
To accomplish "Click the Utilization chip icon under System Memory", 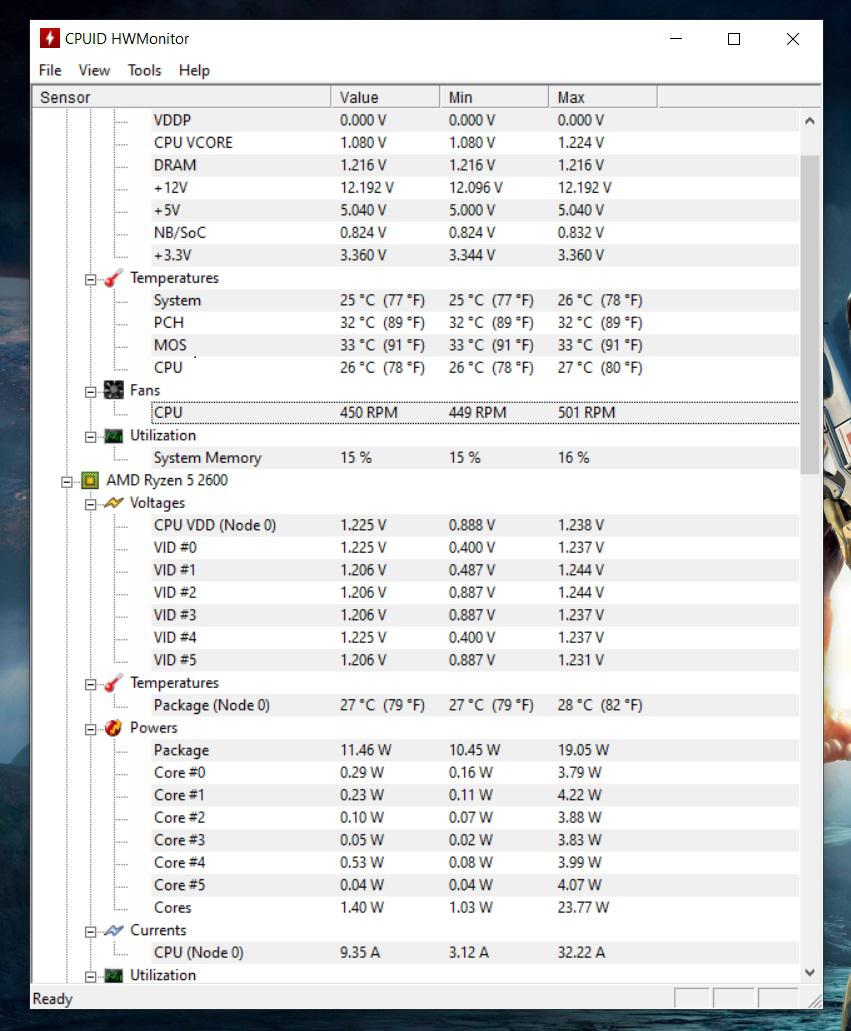I will (x=114, y=436).
